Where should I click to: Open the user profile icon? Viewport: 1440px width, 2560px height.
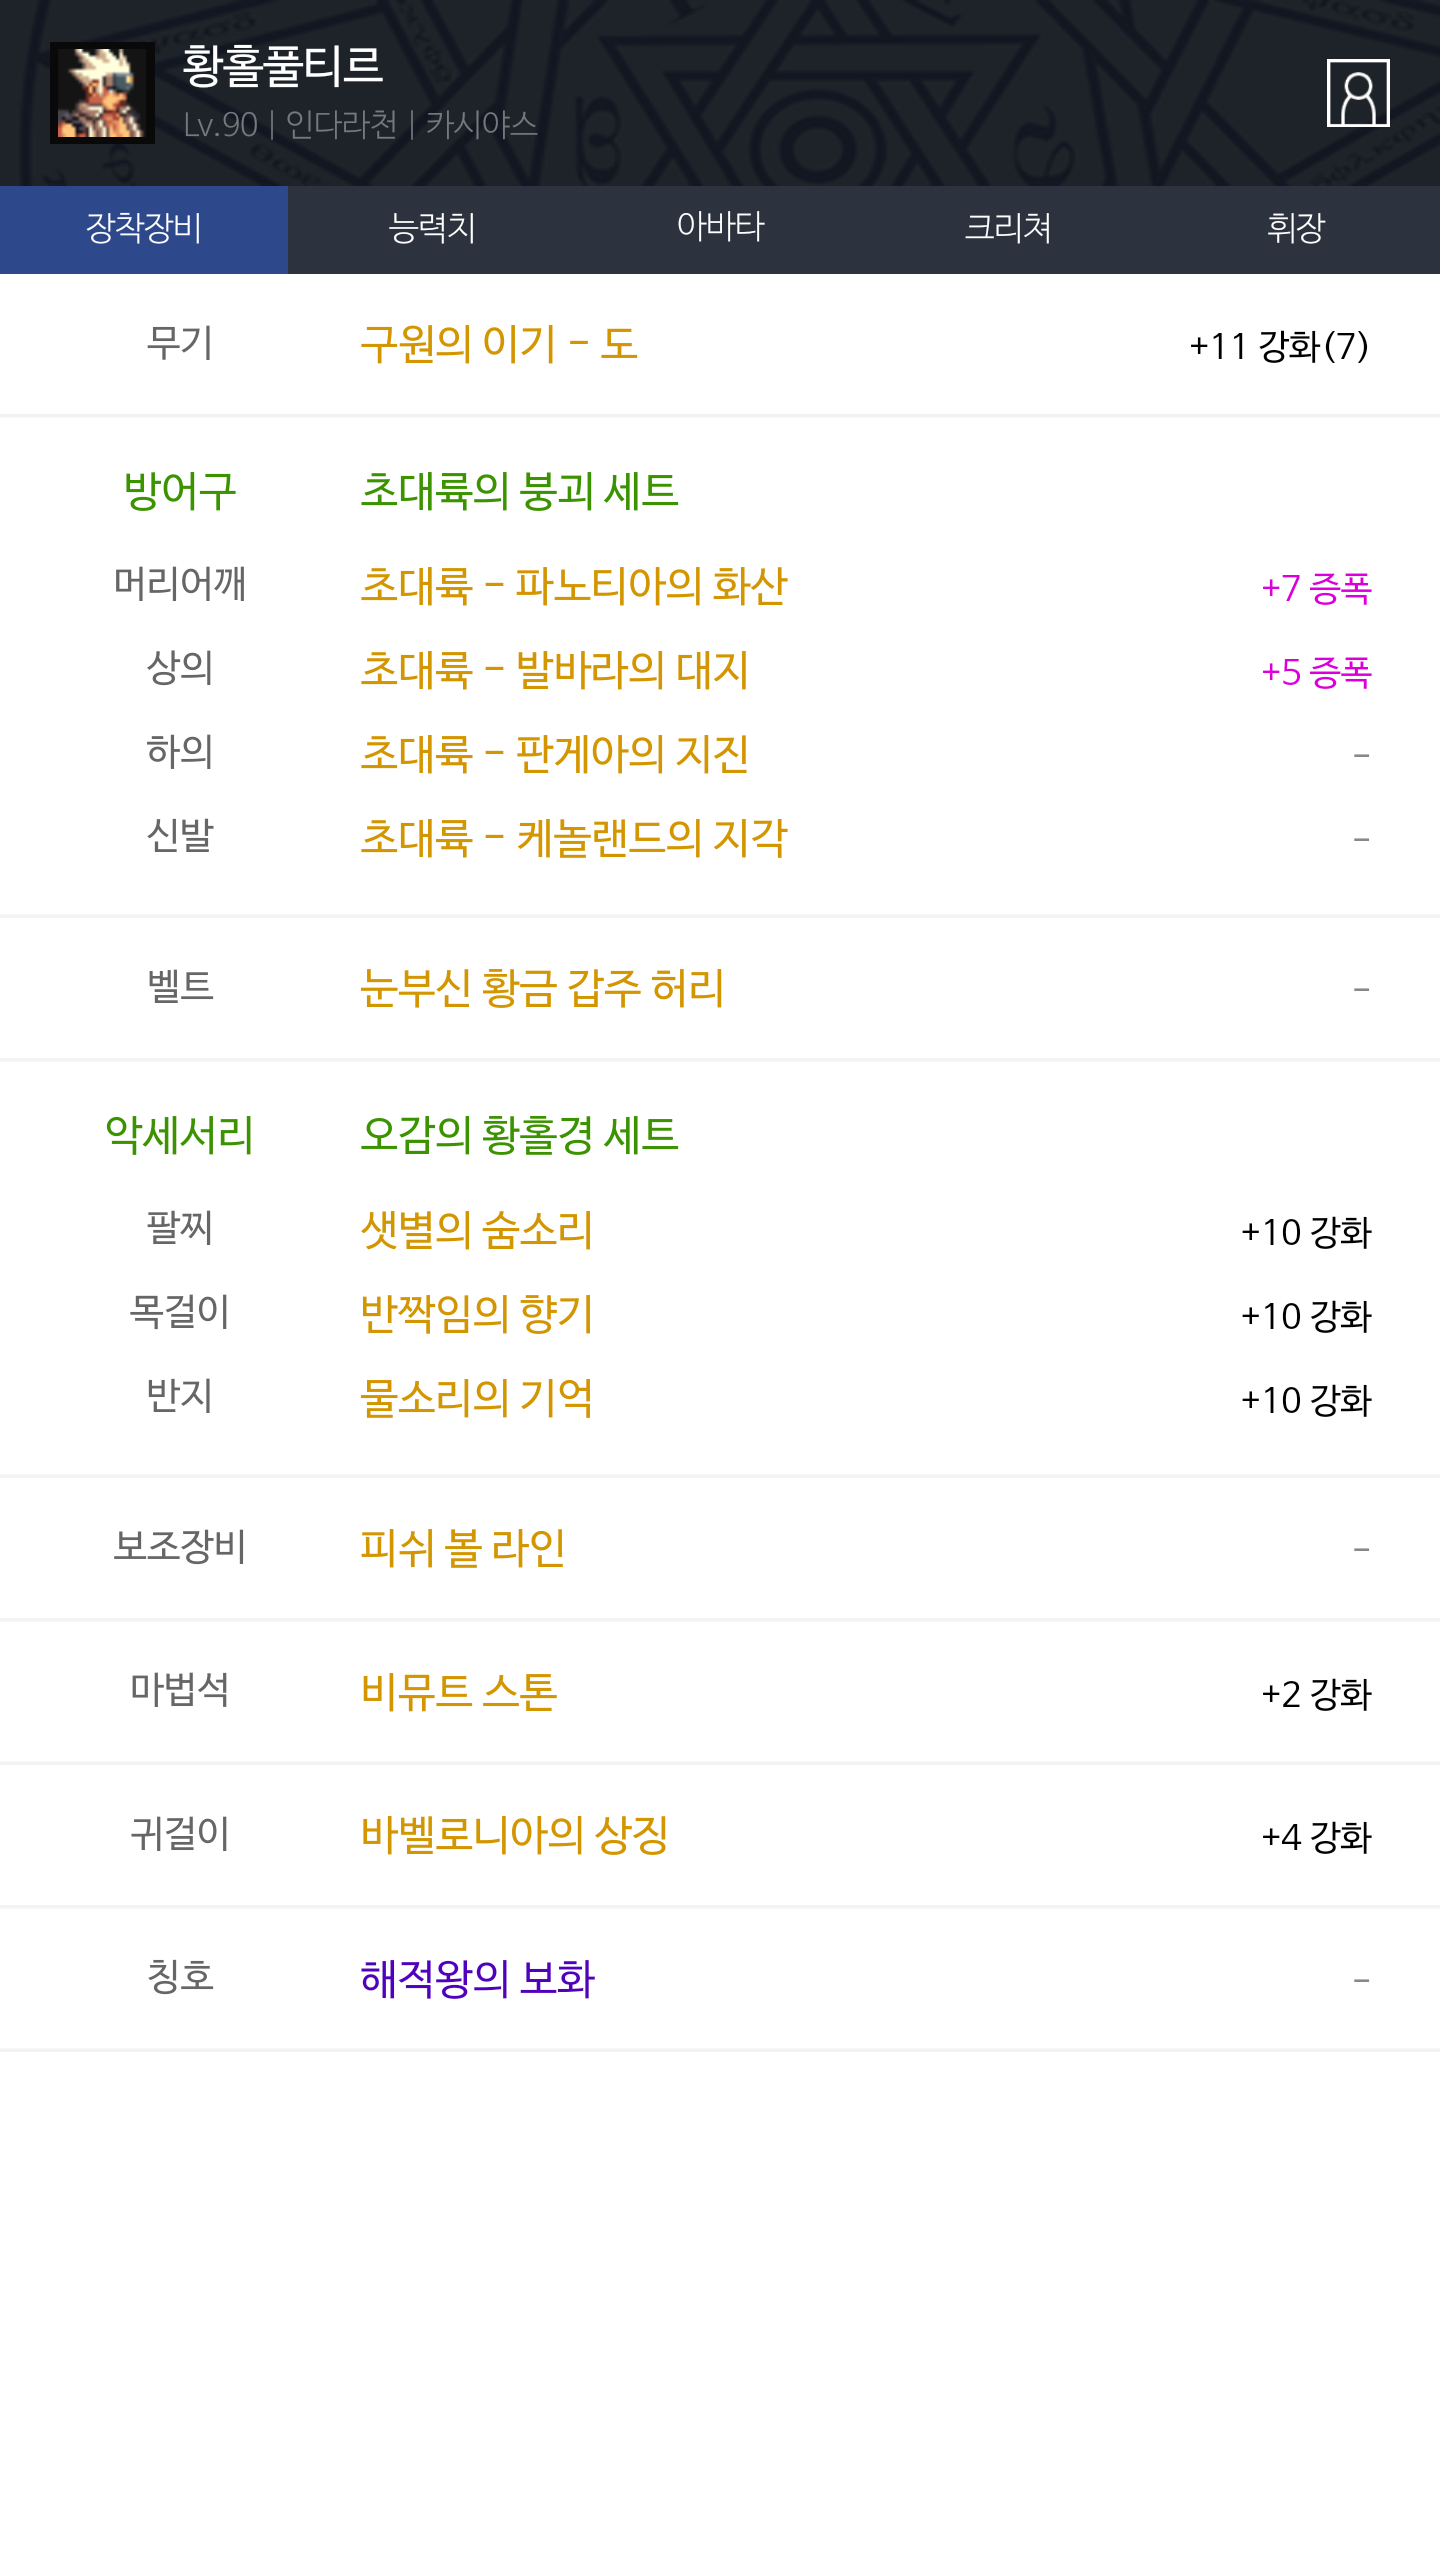[1357, 93]
